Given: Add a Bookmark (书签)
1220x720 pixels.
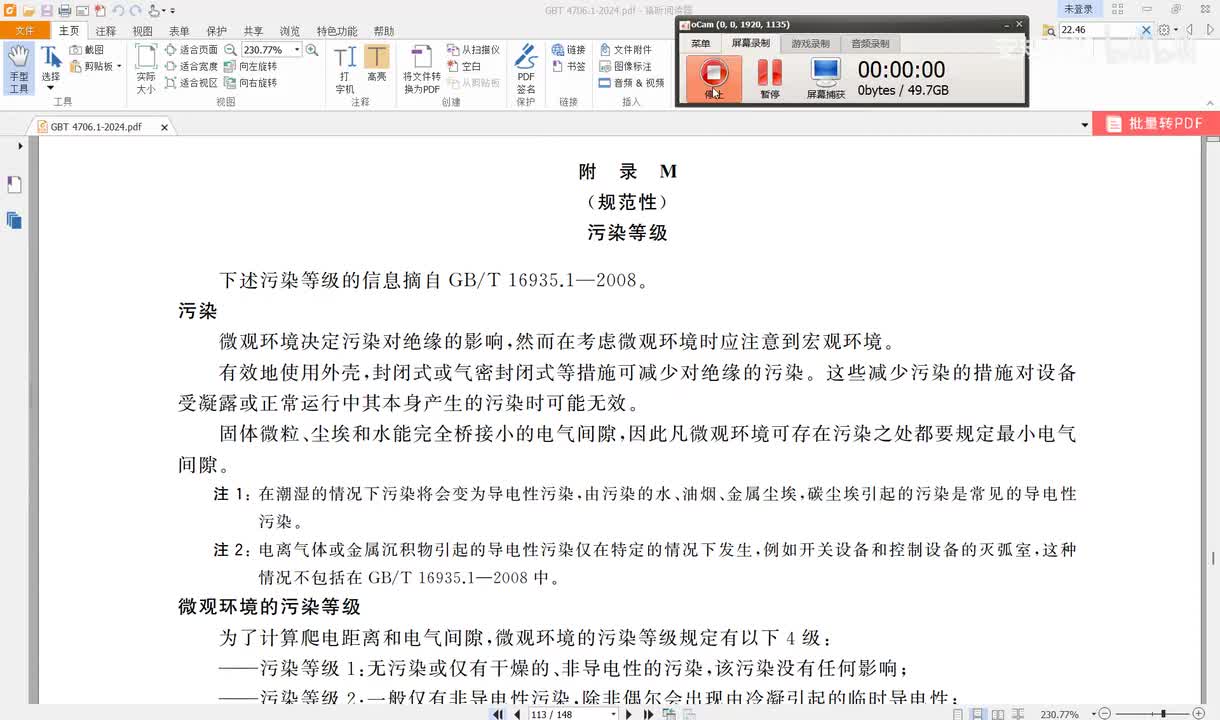Looking at the screenshot, I should (569, 66).
